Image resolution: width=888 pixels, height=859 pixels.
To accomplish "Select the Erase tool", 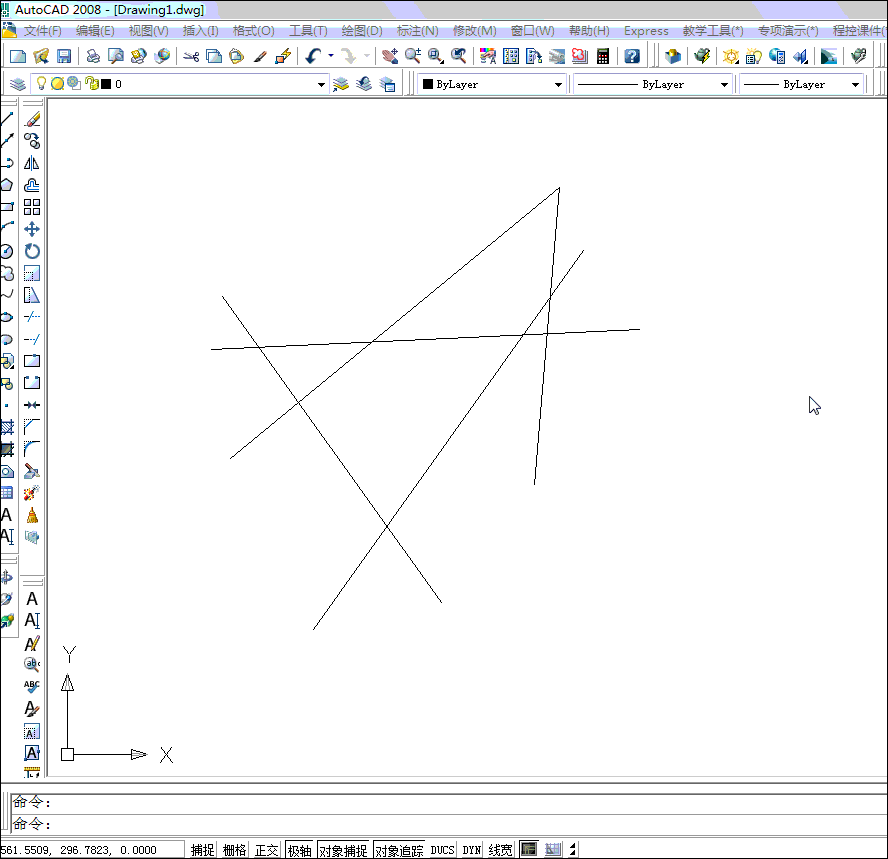I will point(32,119).
